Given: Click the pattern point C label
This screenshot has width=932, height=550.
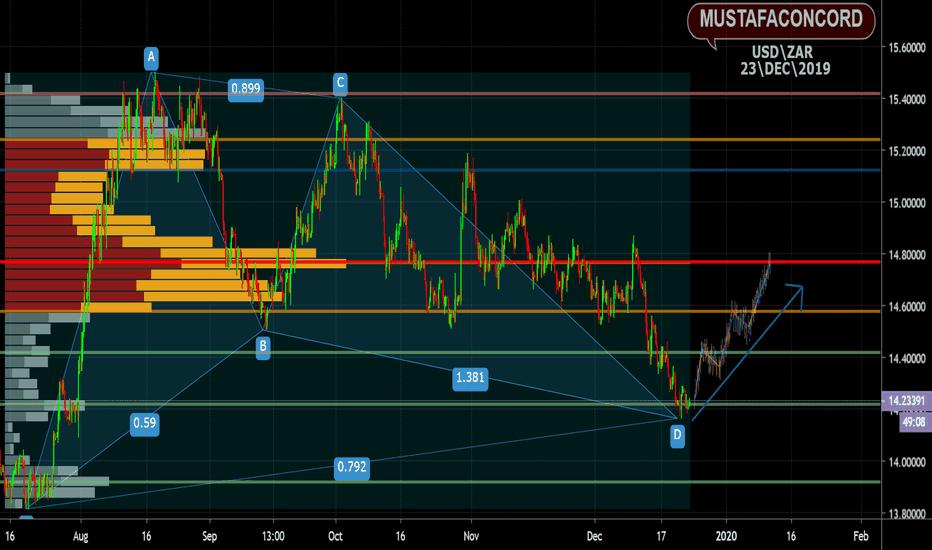Looking at the screenshot, I should (340, 83).
